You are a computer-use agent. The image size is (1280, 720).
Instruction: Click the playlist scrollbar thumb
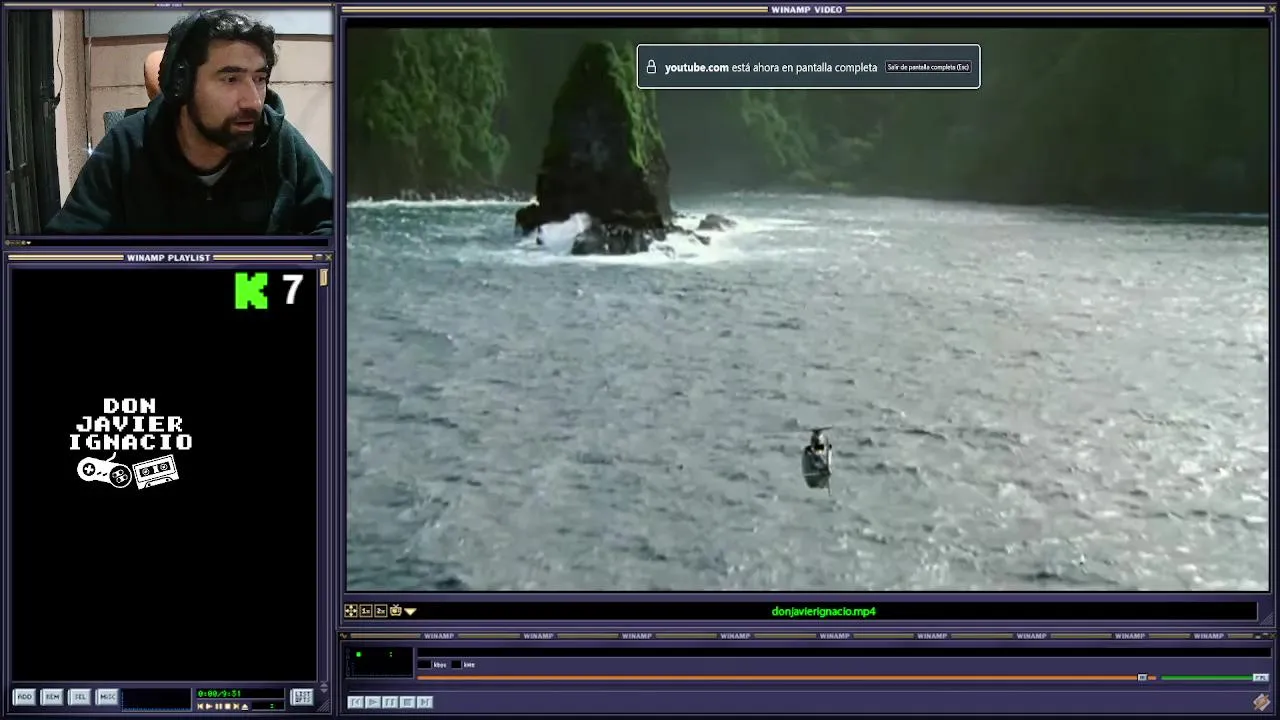coord(324,277)
